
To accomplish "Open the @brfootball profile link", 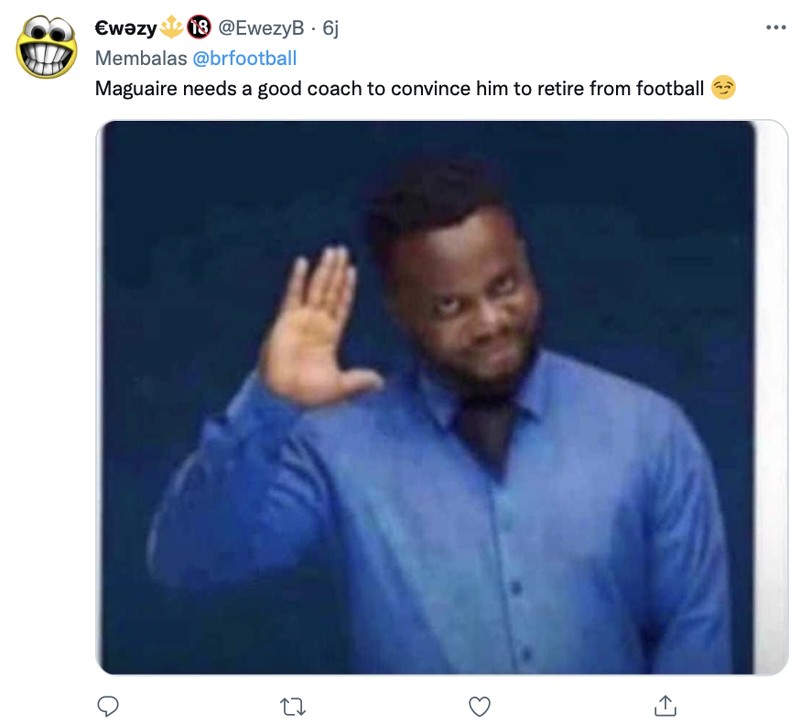I will click(x=245, y=58).
